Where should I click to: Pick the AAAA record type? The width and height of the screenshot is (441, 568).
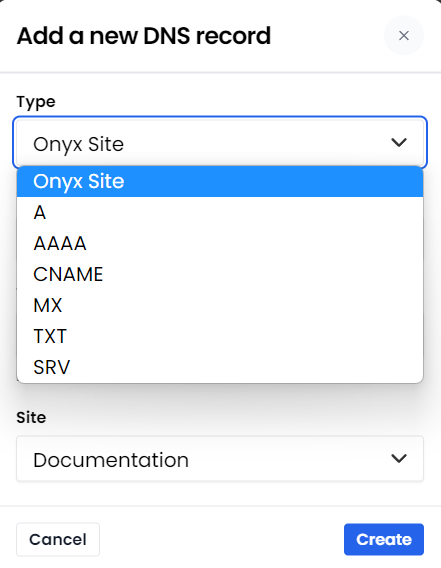pos(220,243)
